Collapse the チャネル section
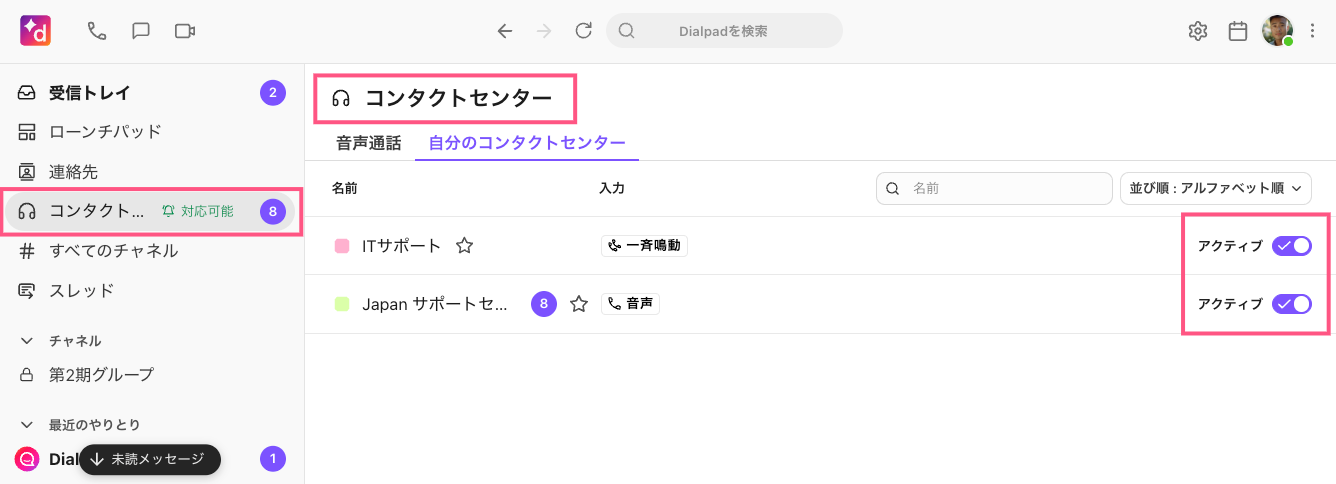The width and height of the screenshot is (1336, 484). [27, 341]
